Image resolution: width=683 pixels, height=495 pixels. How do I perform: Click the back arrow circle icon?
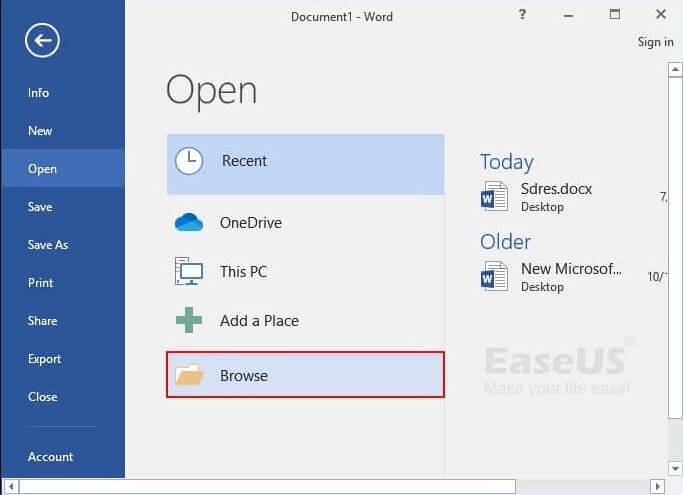click(43, 41)
